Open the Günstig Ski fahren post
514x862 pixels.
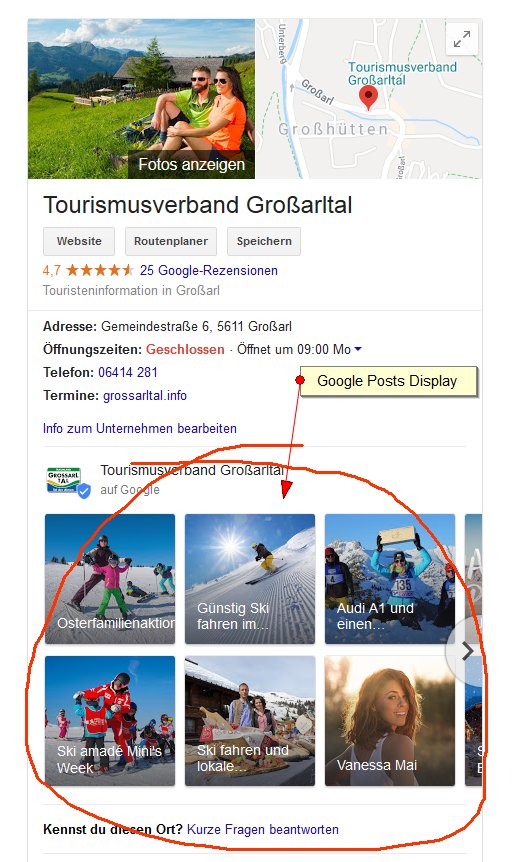pos(250,579)
